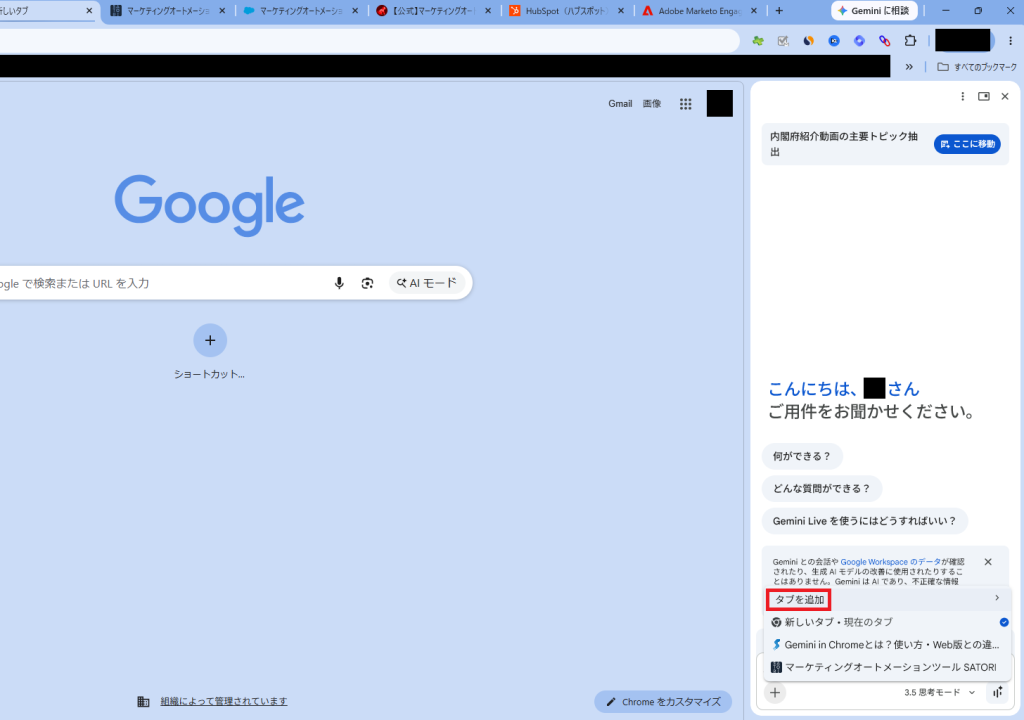The width and height of the screenshot is (1024, 720).
Task: Click Chrome をカスタマイズ button
Action: pos(663,702)
